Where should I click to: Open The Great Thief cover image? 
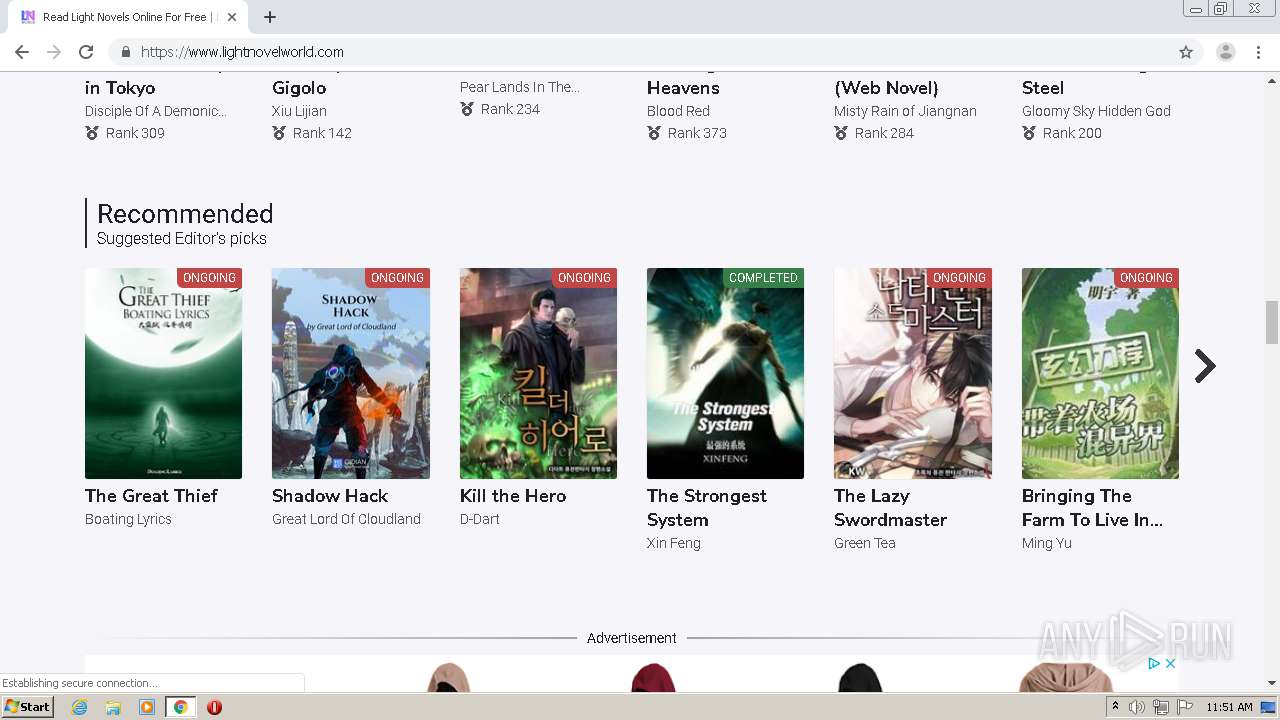coord(163,373)
